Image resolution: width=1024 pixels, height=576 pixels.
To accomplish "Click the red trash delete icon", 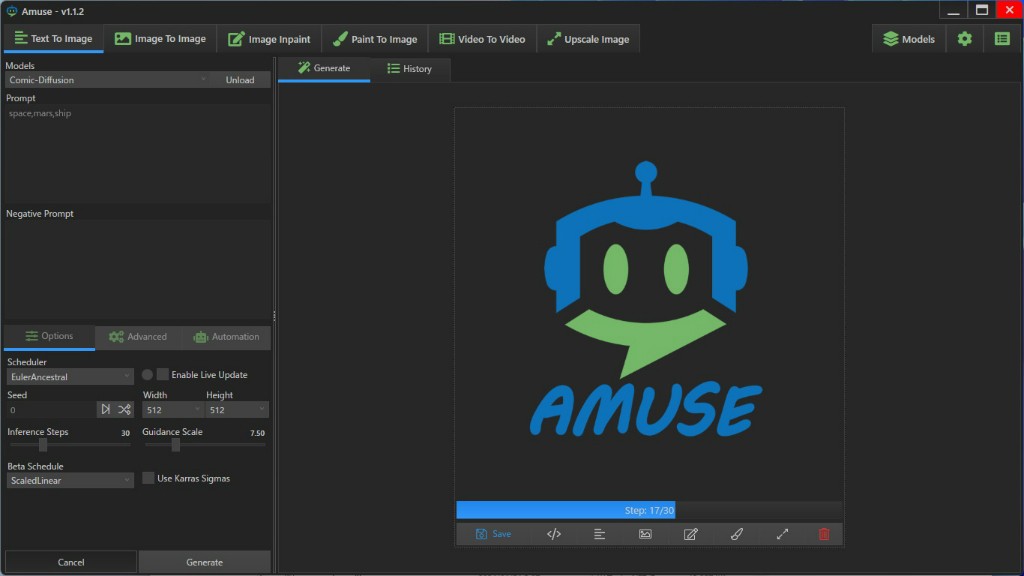I will (824, 534).
